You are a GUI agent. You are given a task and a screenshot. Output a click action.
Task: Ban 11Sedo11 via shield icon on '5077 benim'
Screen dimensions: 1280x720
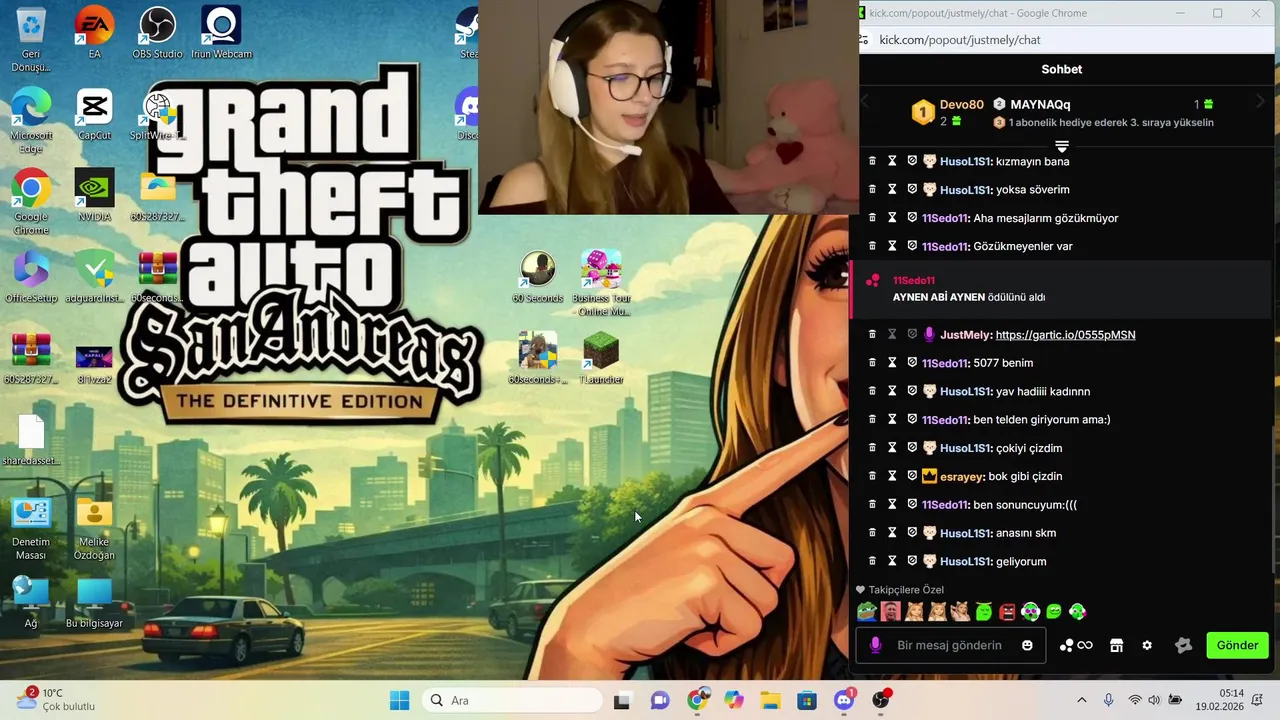(x=912, y=363)
